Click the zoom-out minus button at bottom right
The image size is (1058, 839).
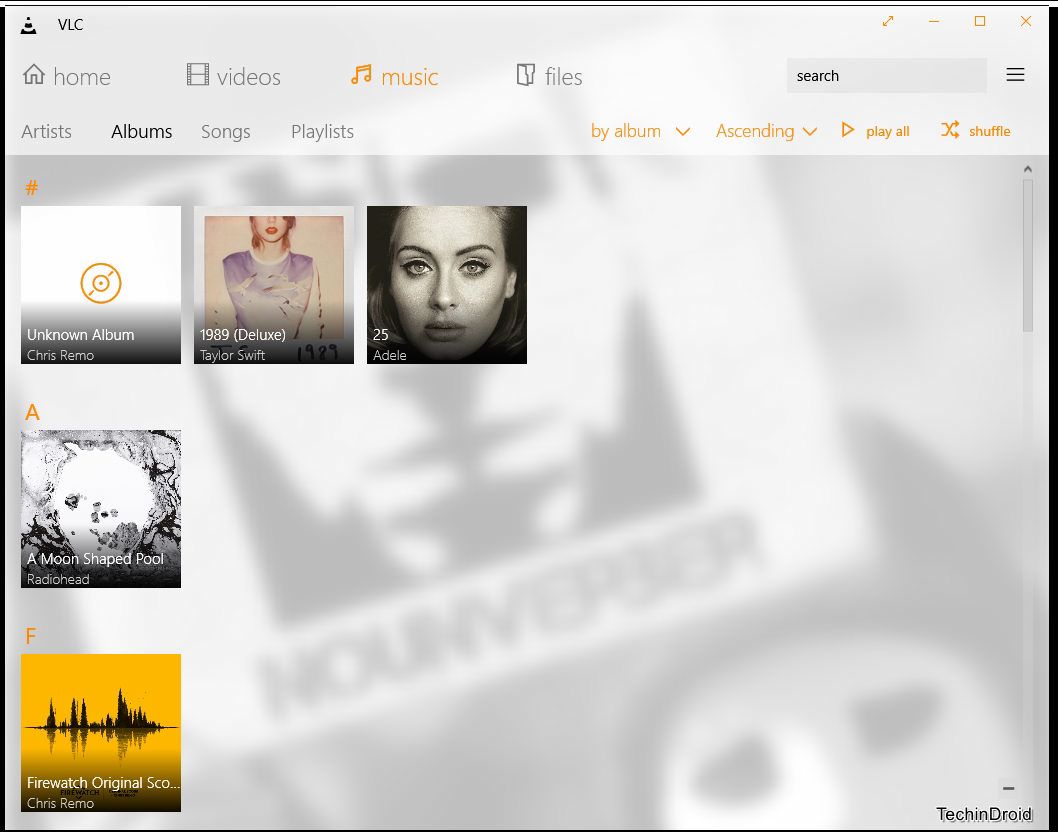tap(1009, 788)
